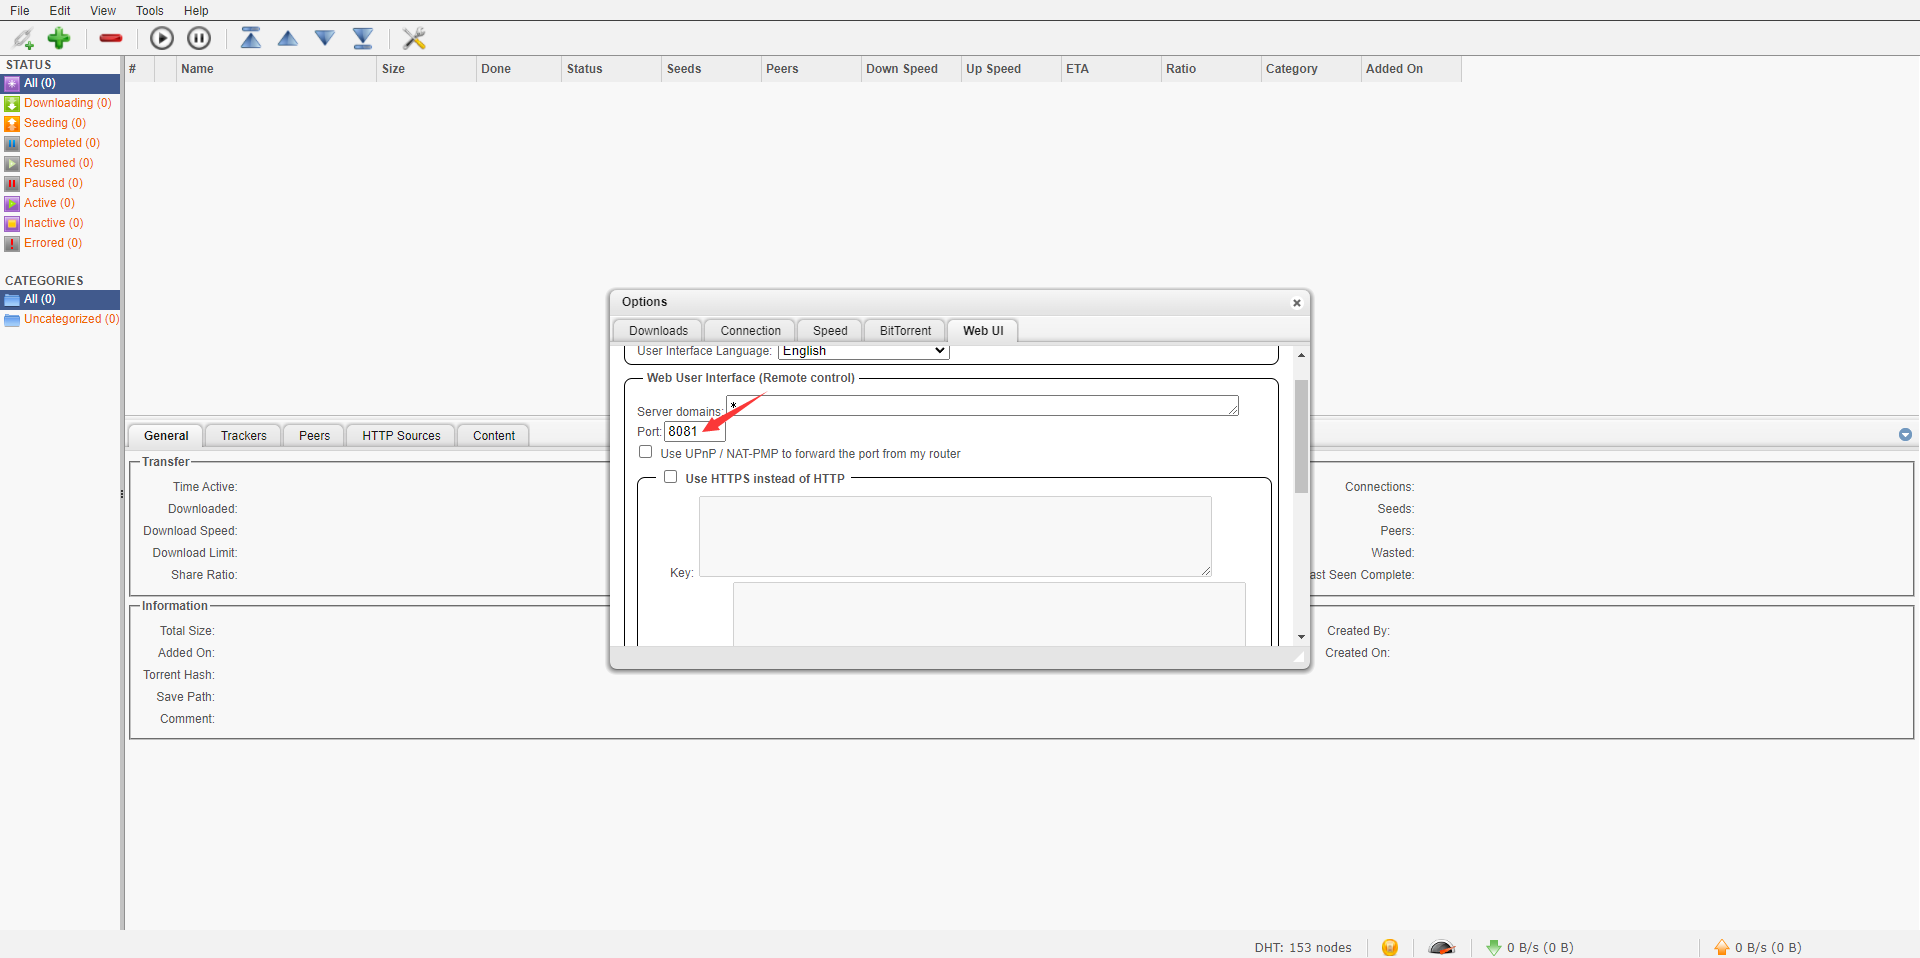The height and width of the screenshot is (958, 1920).
Task: Sort torrents by Name column
Action: click(276, 69)
